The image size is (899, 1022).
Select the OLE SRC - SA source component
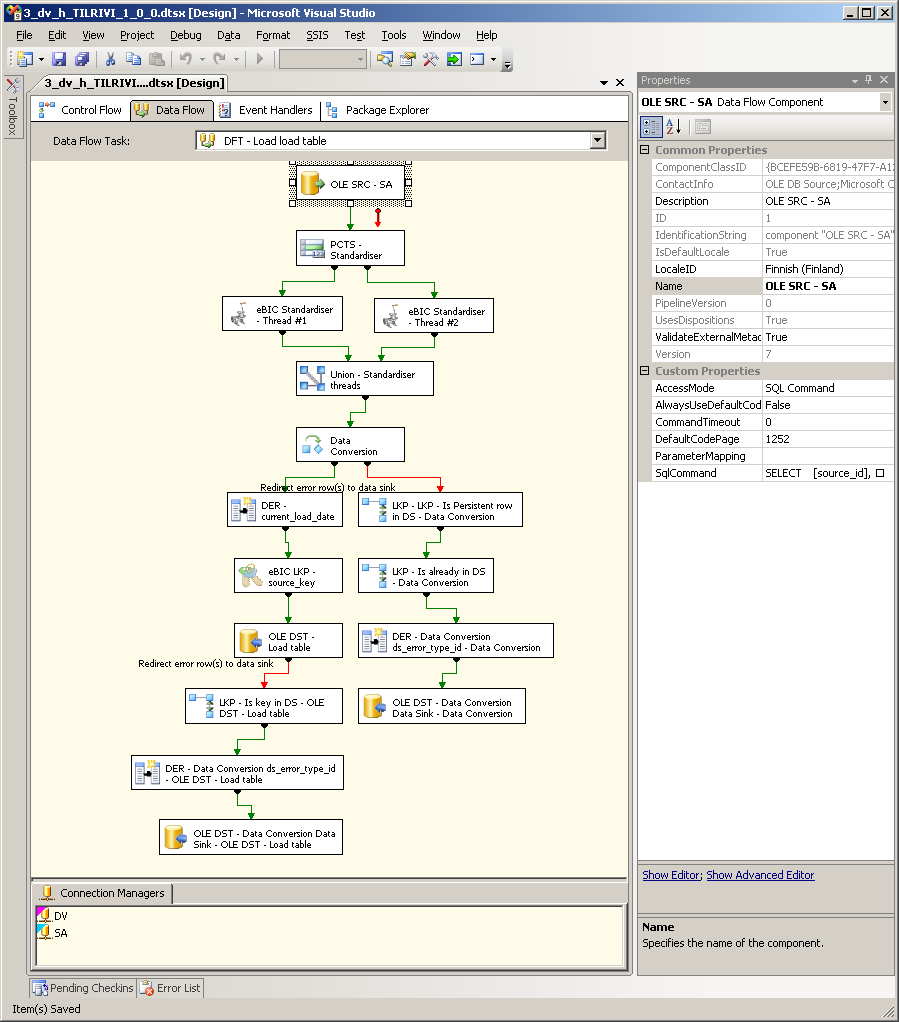click(x=351, y=184)
